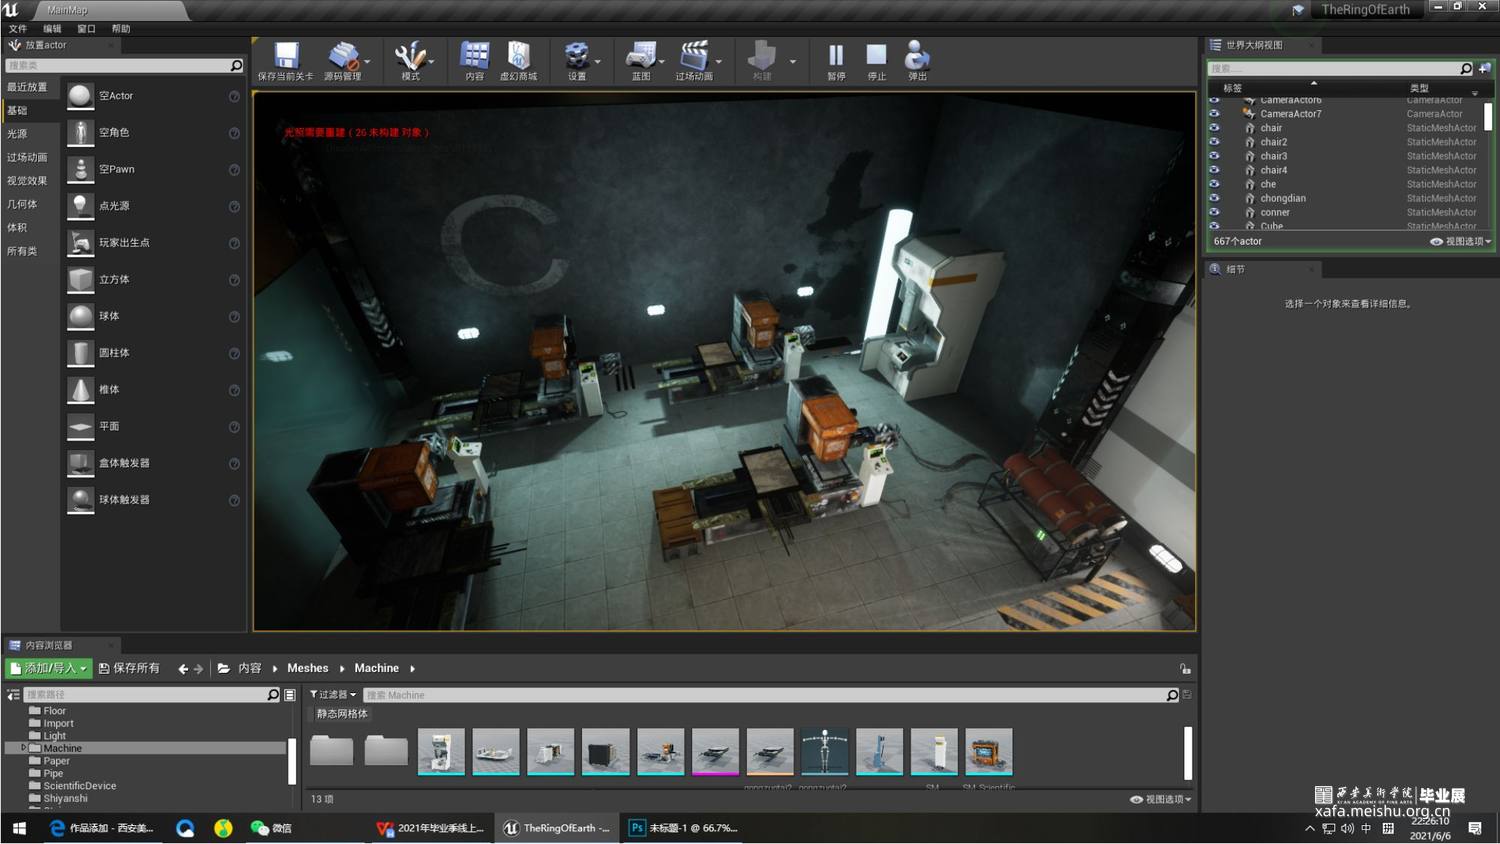Viewport: 1500px width, 844px height.
Task: Open the filters dropdown in content browser
Action: coord(332,695)
